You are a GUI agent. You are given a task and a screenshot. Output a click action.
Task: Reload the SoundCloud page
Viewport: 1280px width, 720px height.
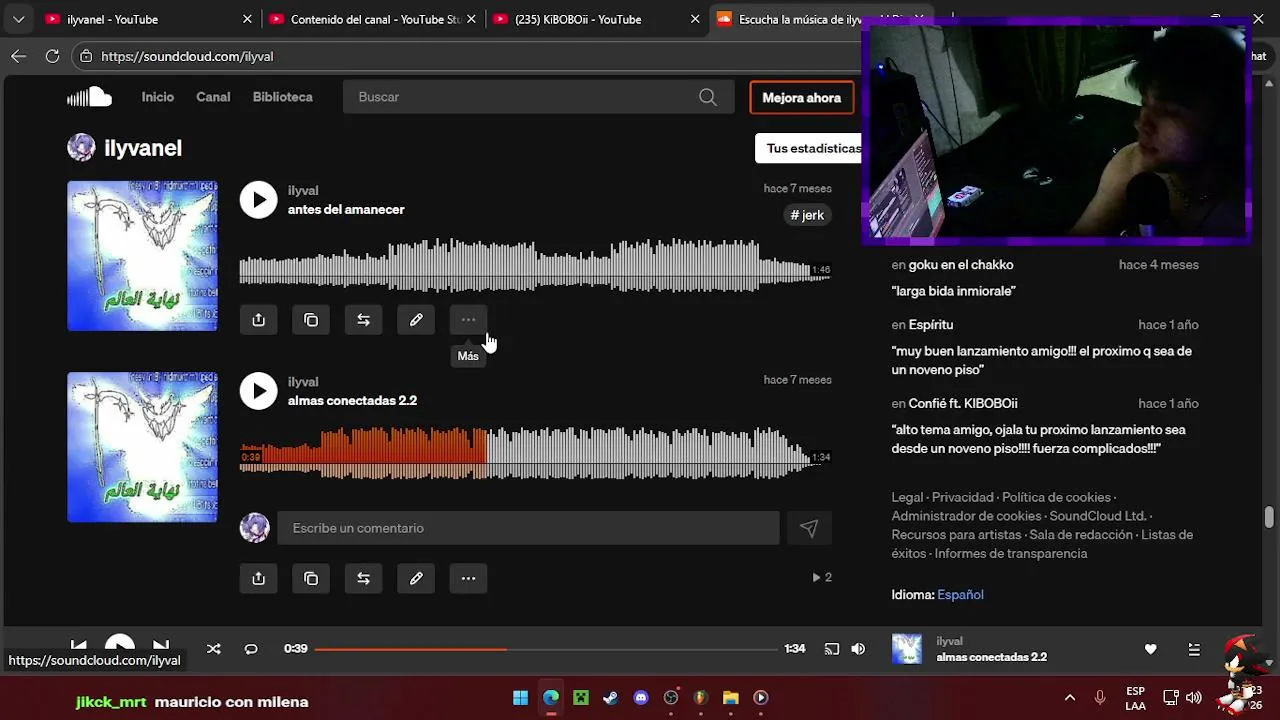tap(52, 56)
